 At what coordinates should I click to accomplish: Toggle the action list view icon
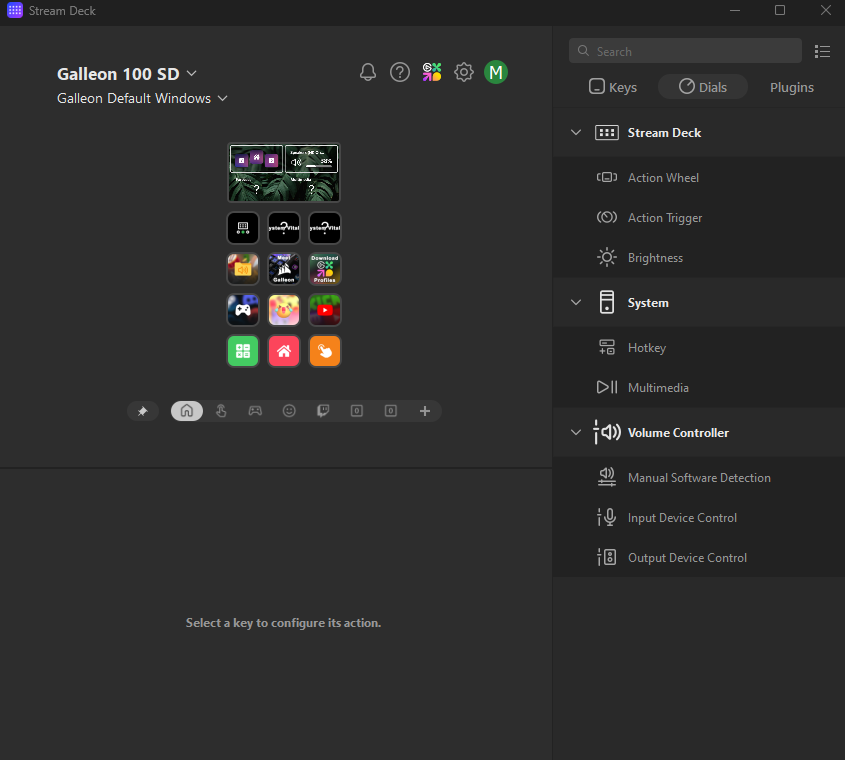[x=822, y=51]
